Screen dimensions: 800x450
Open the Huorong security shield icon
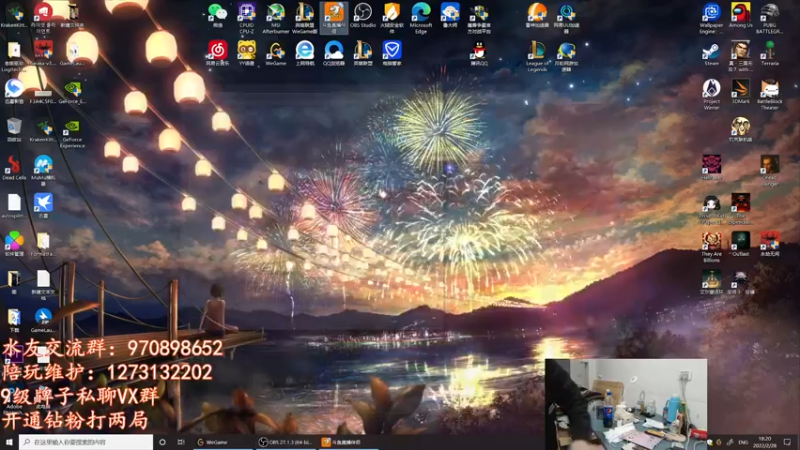coord(392,18)
